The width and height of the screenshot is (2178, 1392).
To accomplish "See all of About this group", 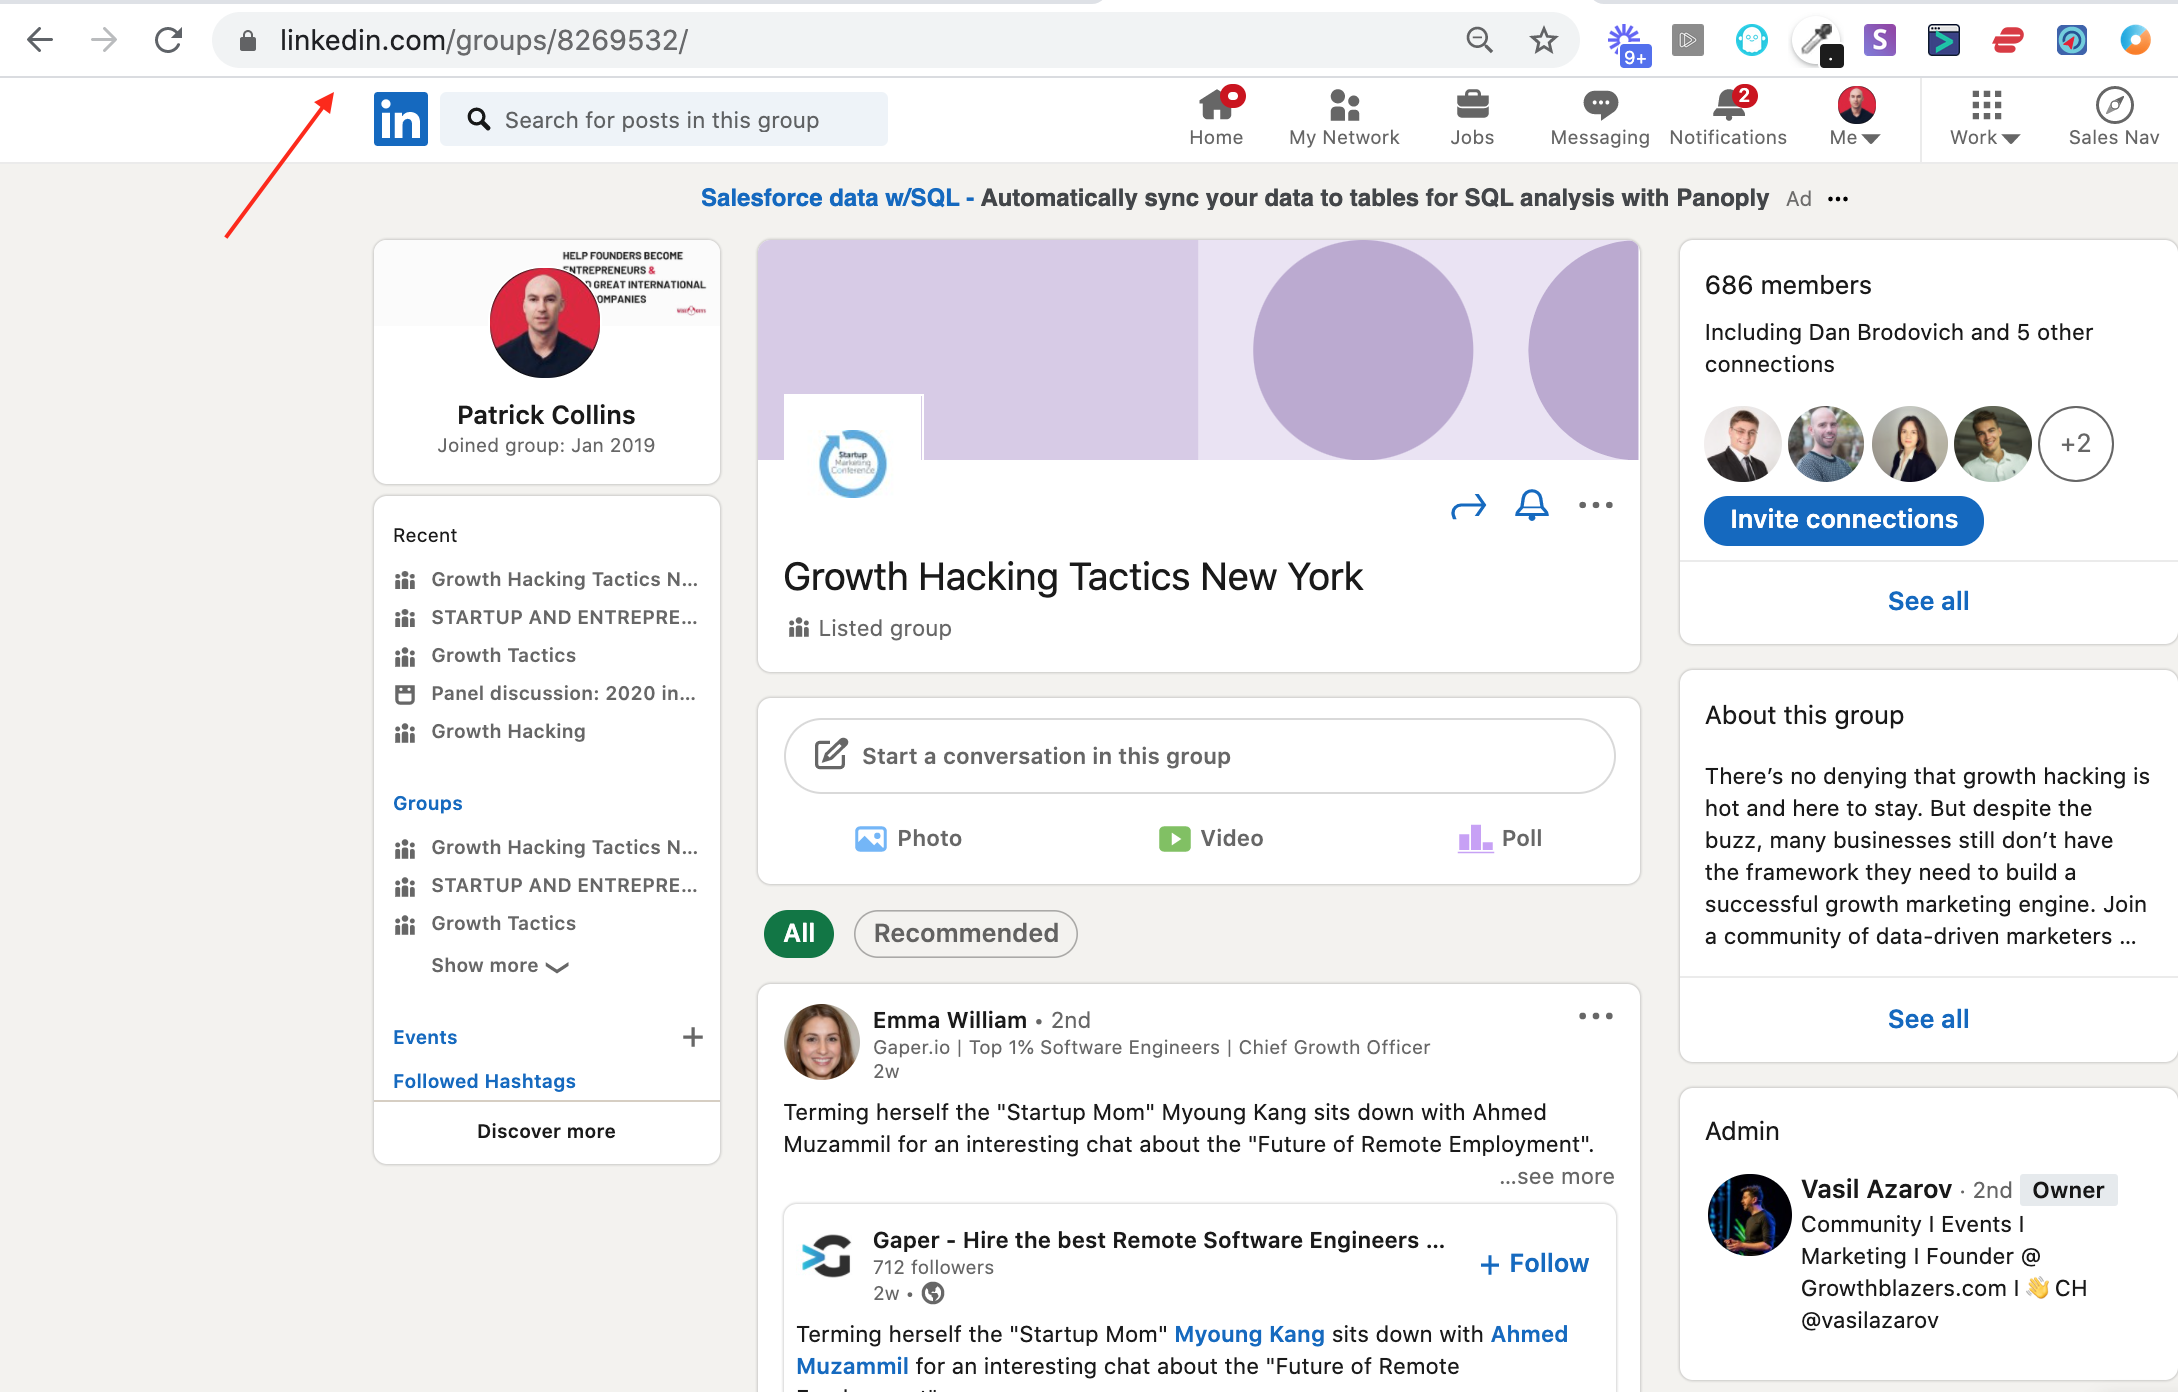I will (1928, 1019).
